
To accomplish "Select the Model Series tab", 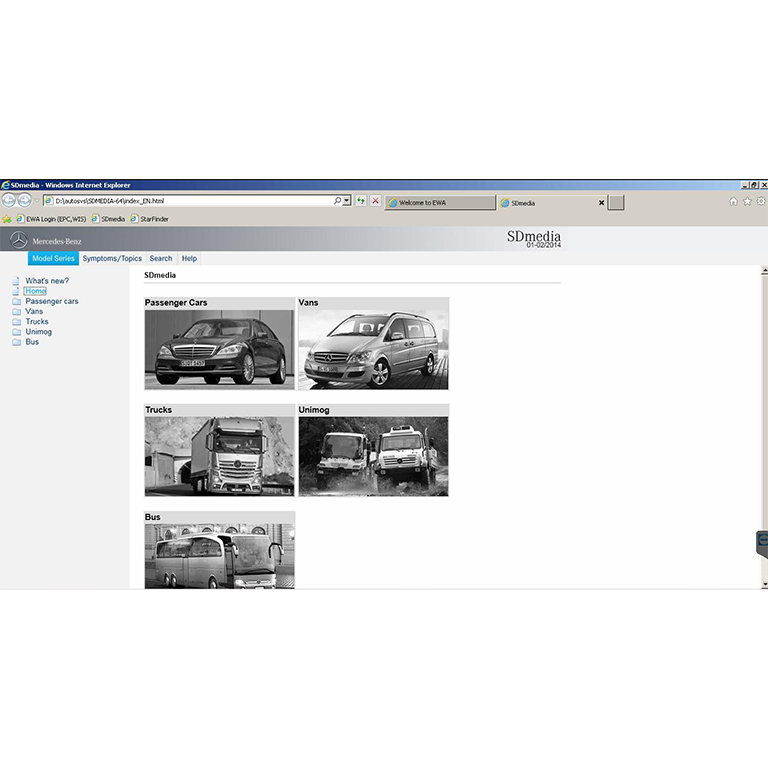I will coord(53,258).
